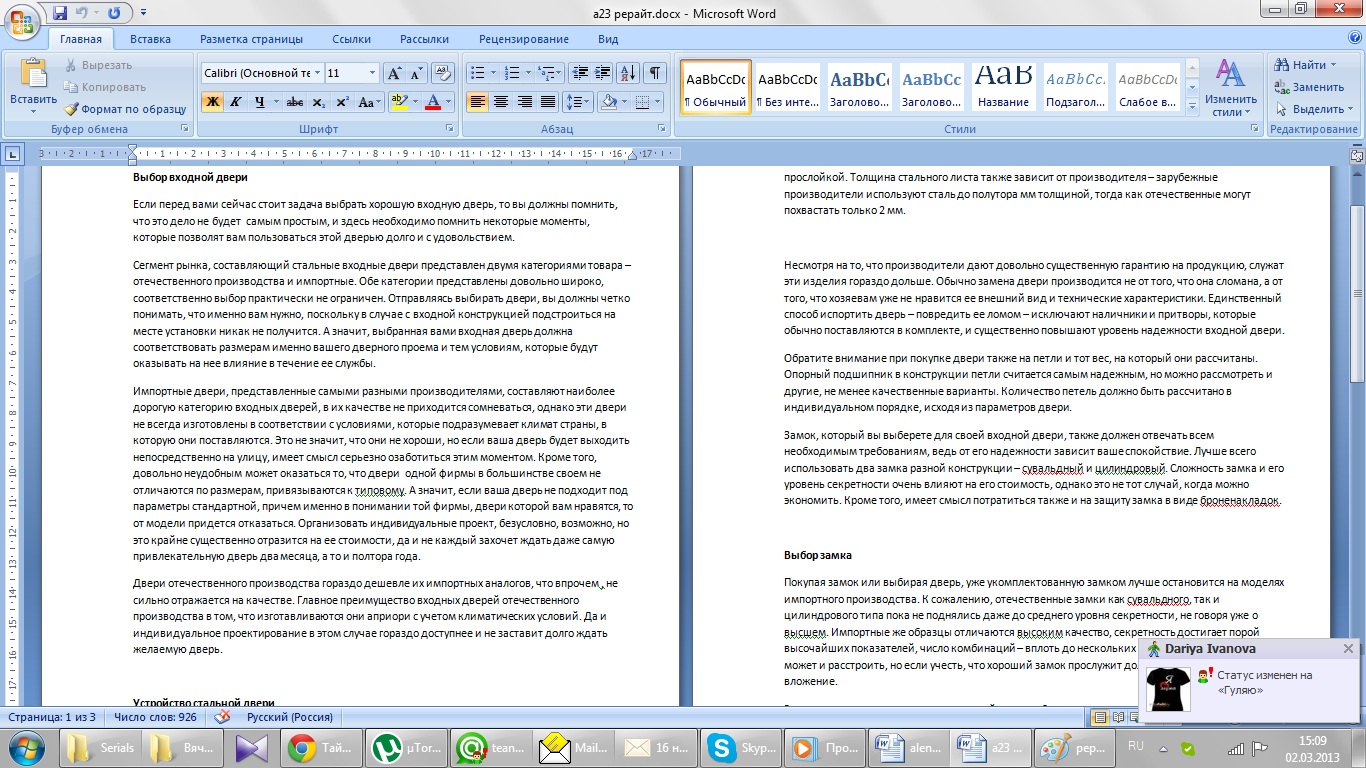Apply superscript formatting

pyautogui.click(x=342, y=102)
